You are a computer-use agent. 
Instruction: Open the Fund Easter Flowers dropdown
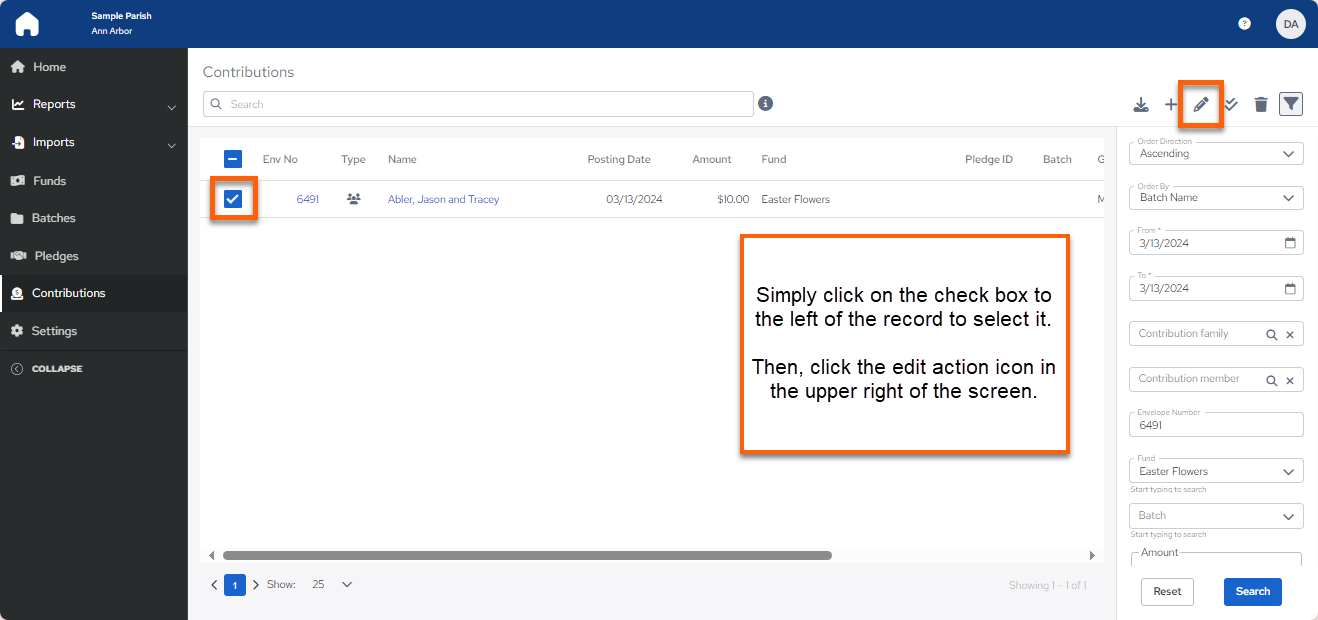pos(1216,470)
